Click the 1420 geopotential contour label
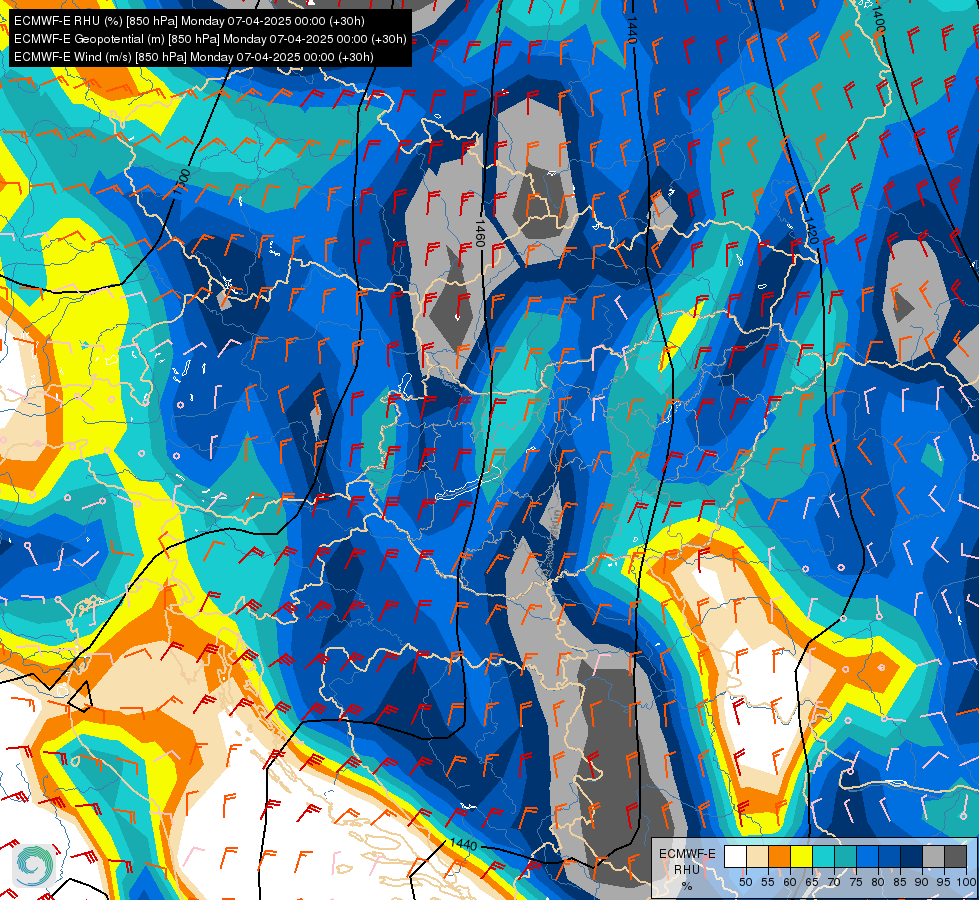This screenshot has width=979, height=900. [x=811, y=229]
